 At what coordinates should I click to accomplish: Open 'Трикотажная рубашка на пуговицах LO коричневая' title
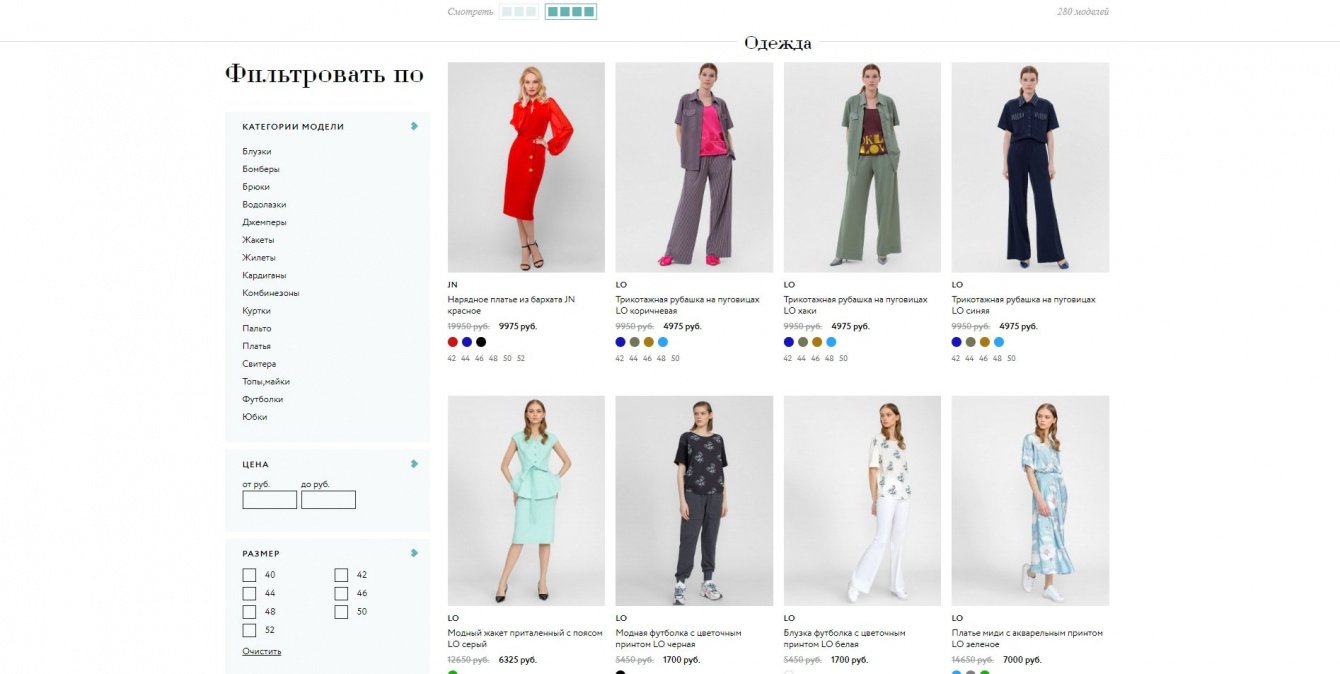pos(688,305)
